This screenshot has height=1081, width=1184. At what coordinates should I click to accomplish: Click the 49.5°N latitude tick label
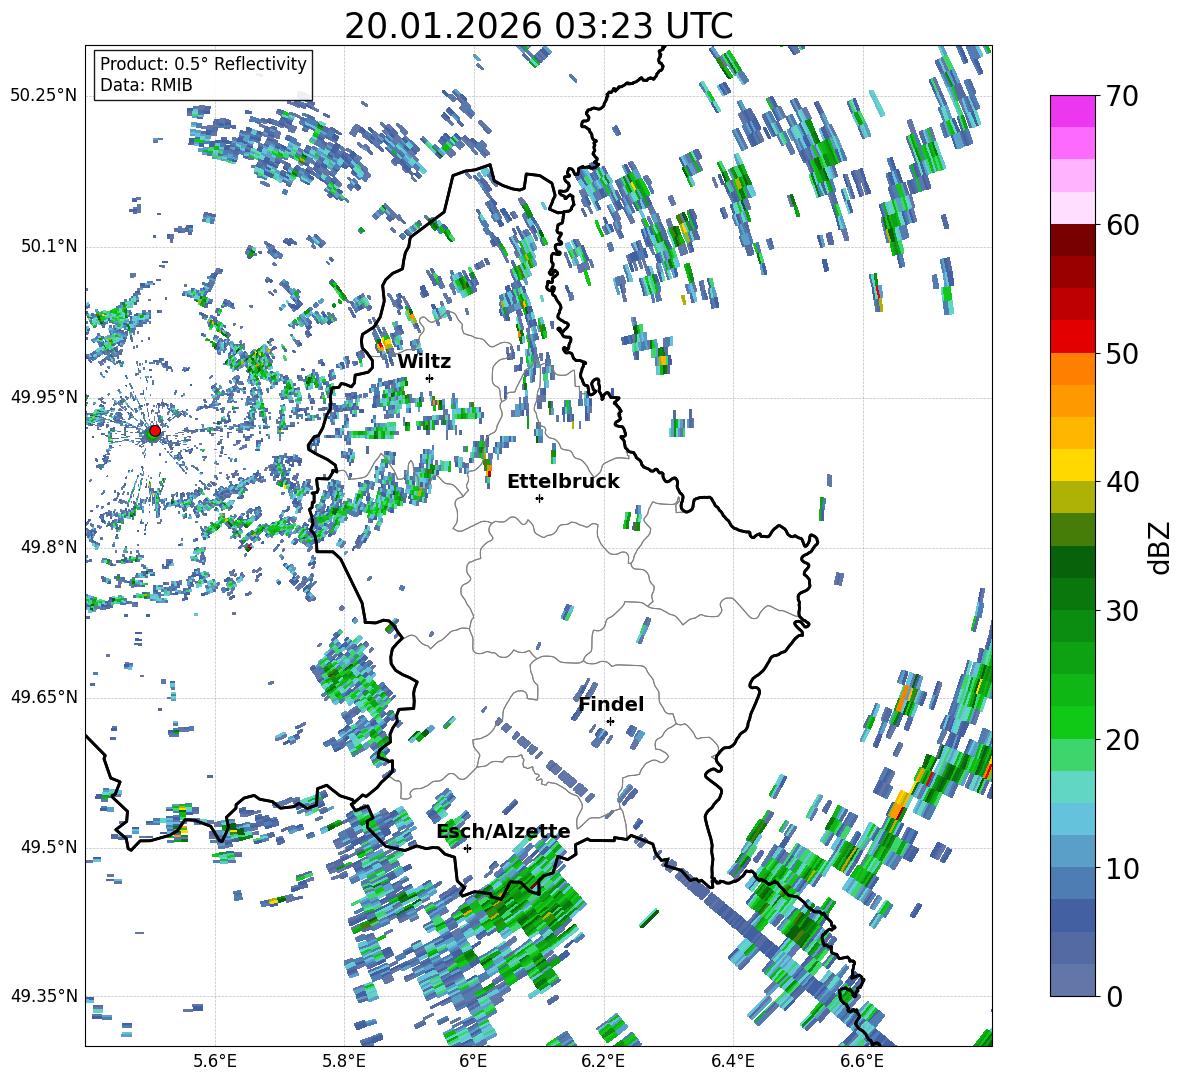pos(48,846)
